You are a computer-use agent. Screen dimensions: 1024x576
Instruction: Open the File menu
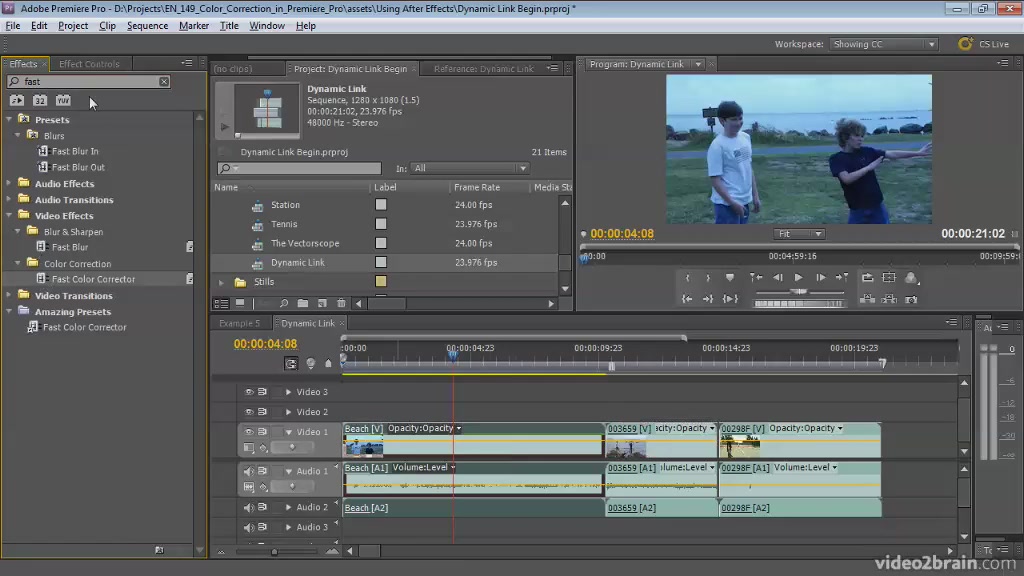(x=13, y=25)
